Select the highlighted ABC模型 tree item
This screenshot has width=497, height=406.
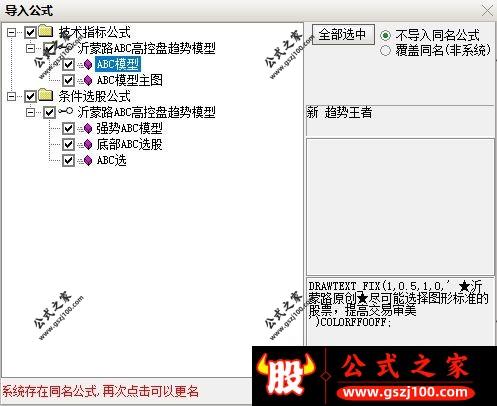click(118, 64)
